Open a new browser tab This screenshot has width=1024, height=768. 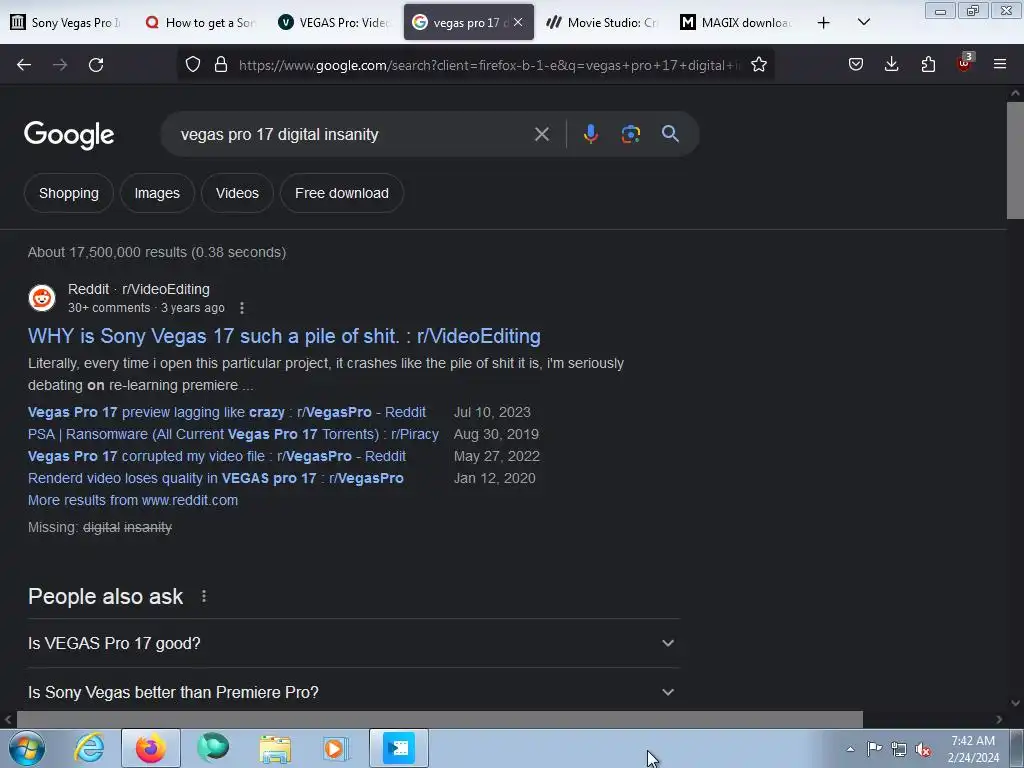(824, 23)
